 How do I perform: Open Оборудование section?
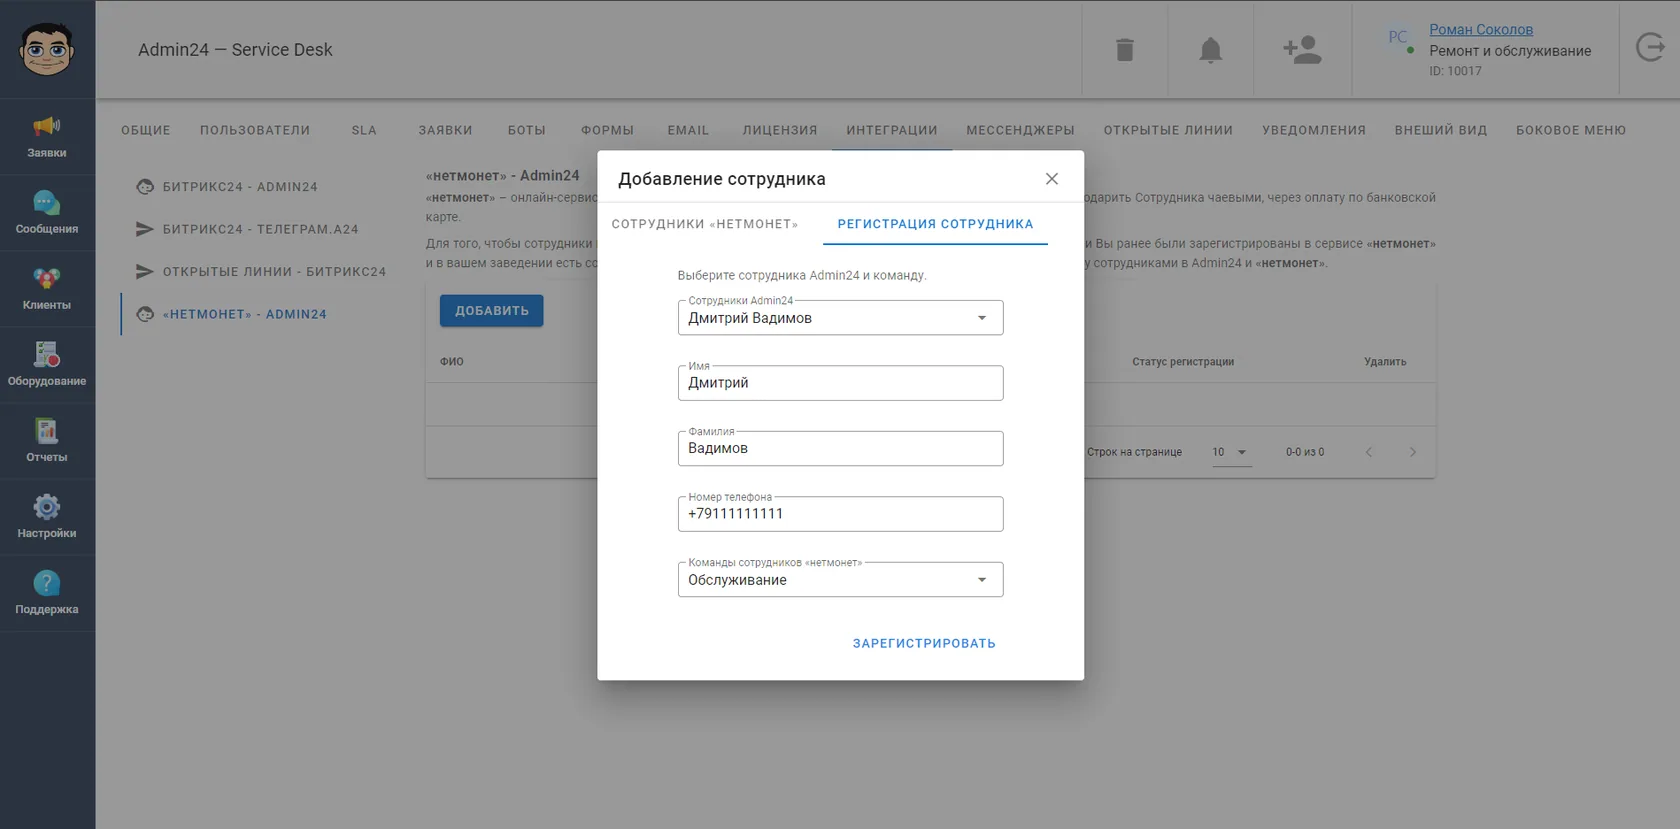[47, 365]
